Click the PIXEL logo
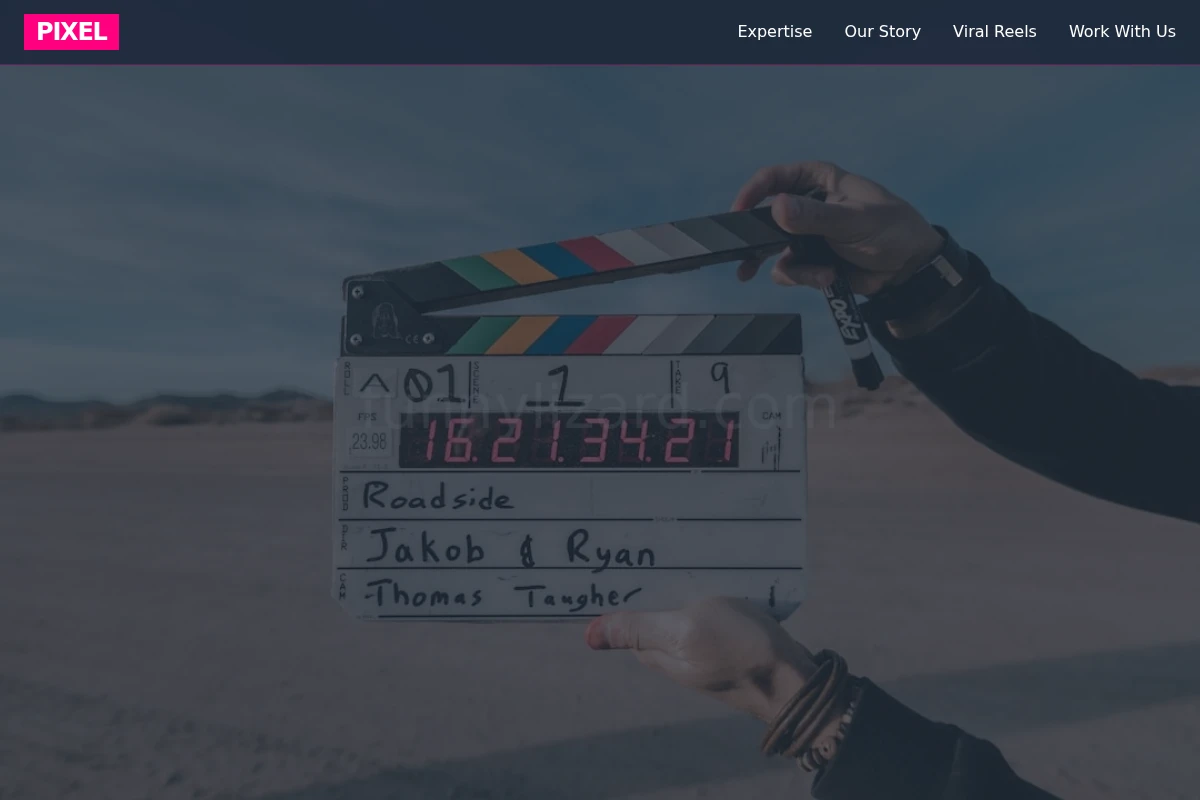Screen dimensions: 1200x800 71,32
